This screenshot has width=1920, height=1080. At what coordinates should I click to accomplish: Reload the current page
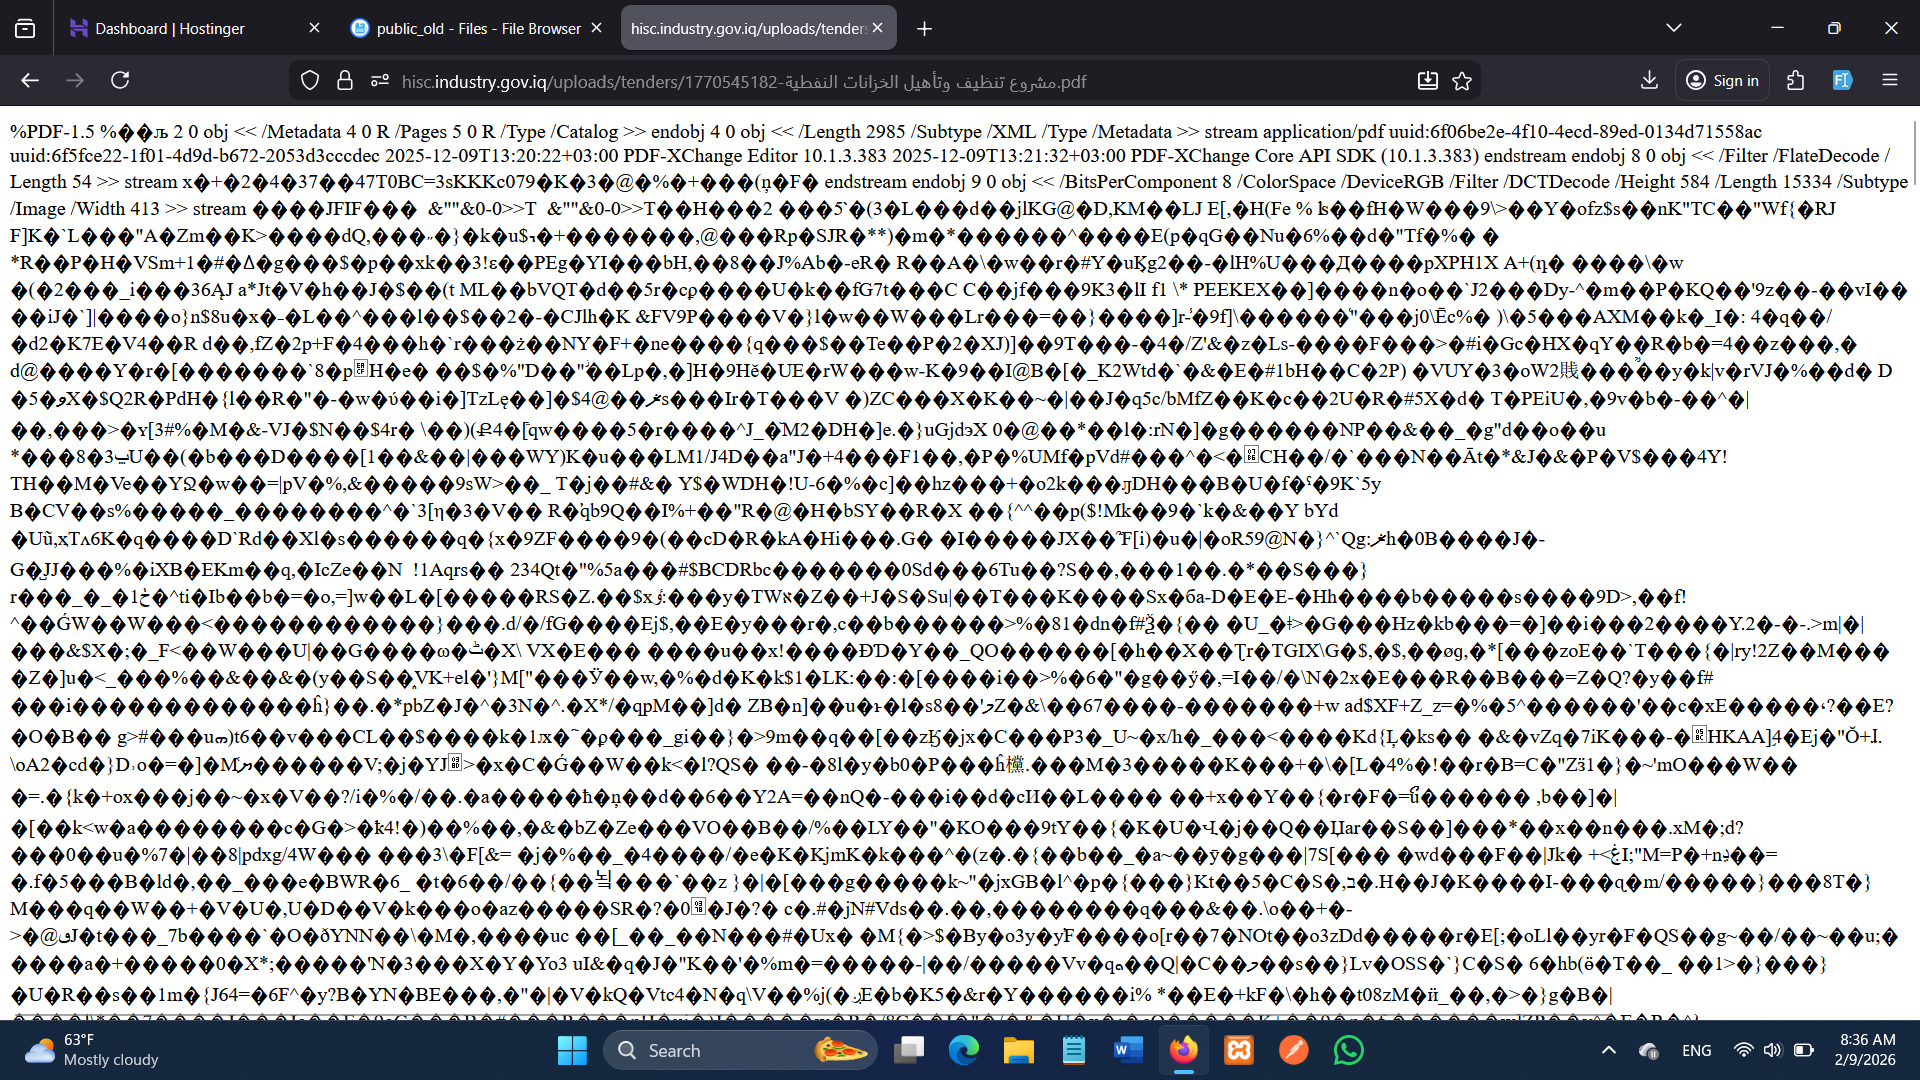(120, 80)
